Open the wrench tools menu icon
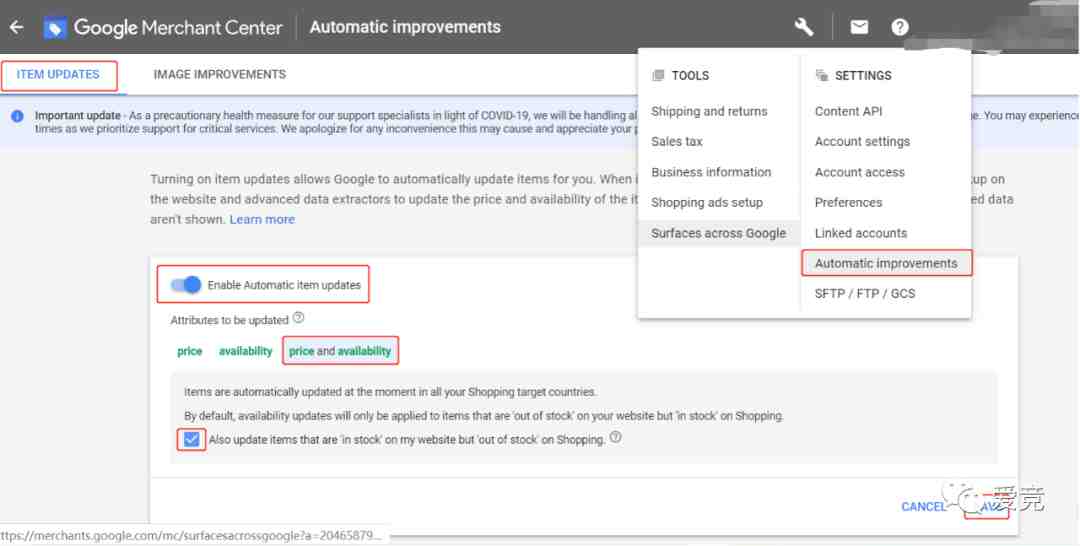Screen dimensions: 1080x546 point(804,27)
